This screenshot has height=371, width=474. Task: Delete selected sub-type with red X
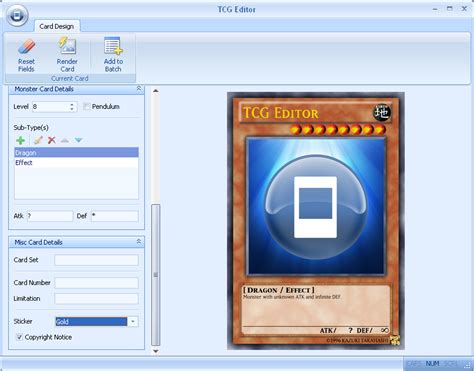pos(52,140)
